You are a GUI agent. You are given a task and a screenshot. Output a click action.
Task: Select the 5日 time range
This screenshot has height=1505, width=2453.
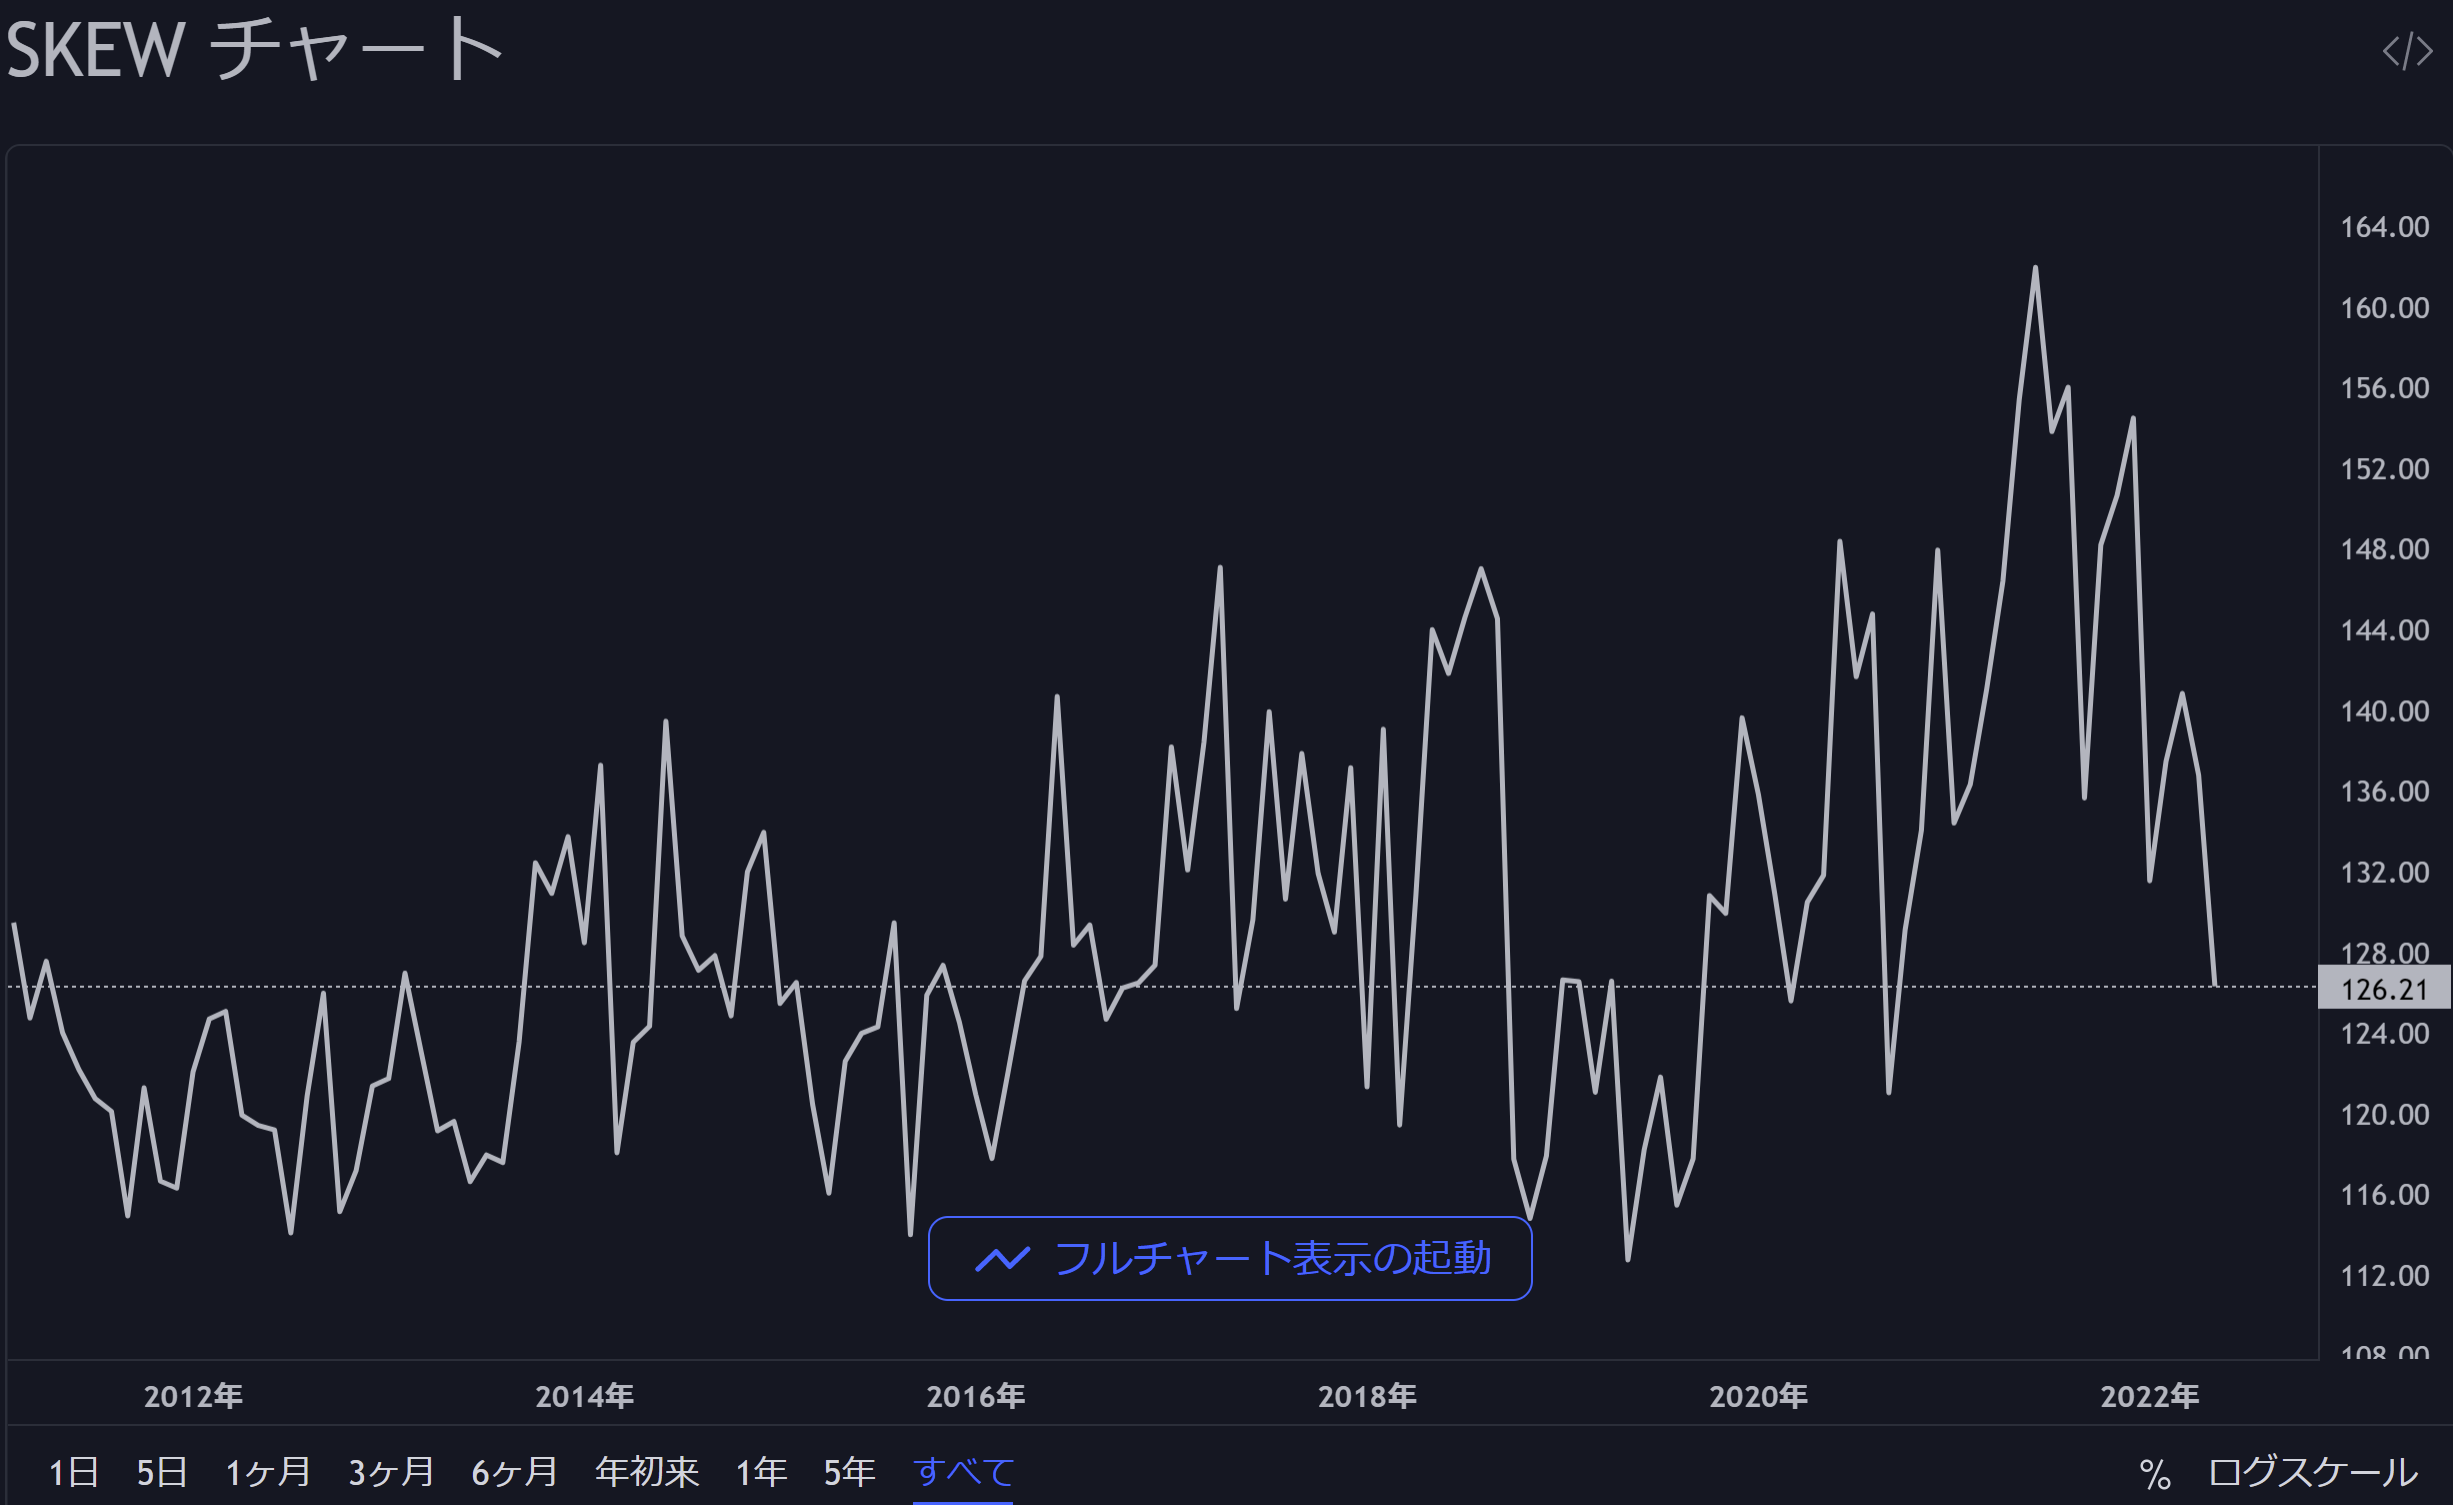point(162,1472)
